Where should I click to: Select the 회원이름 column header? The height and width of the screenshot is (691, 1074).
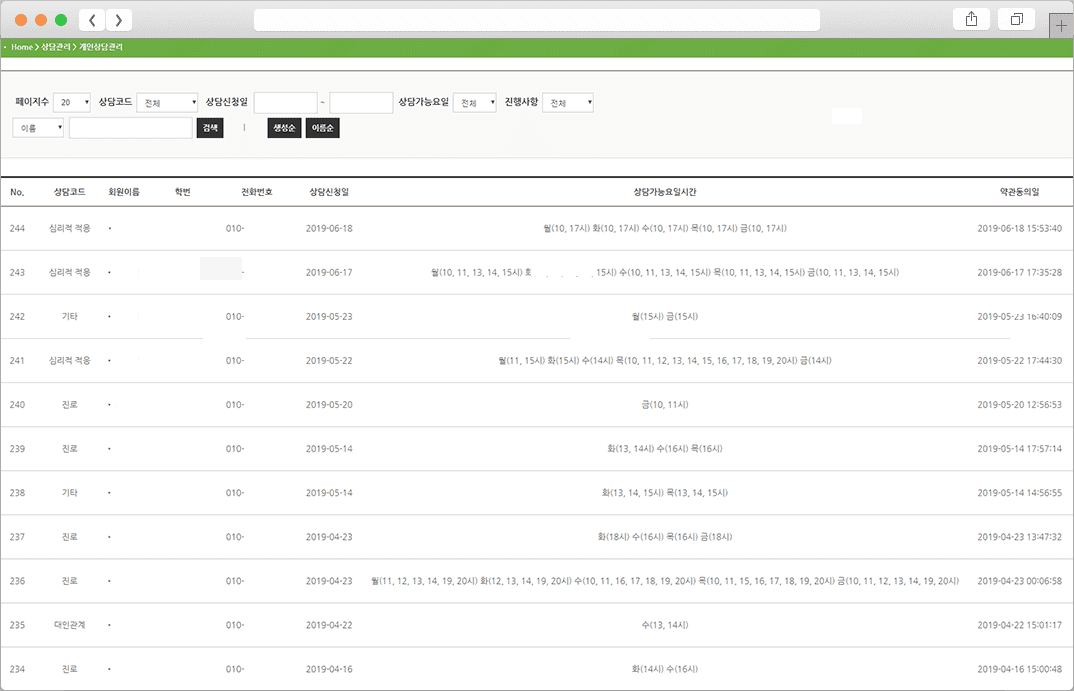point(124,192)
